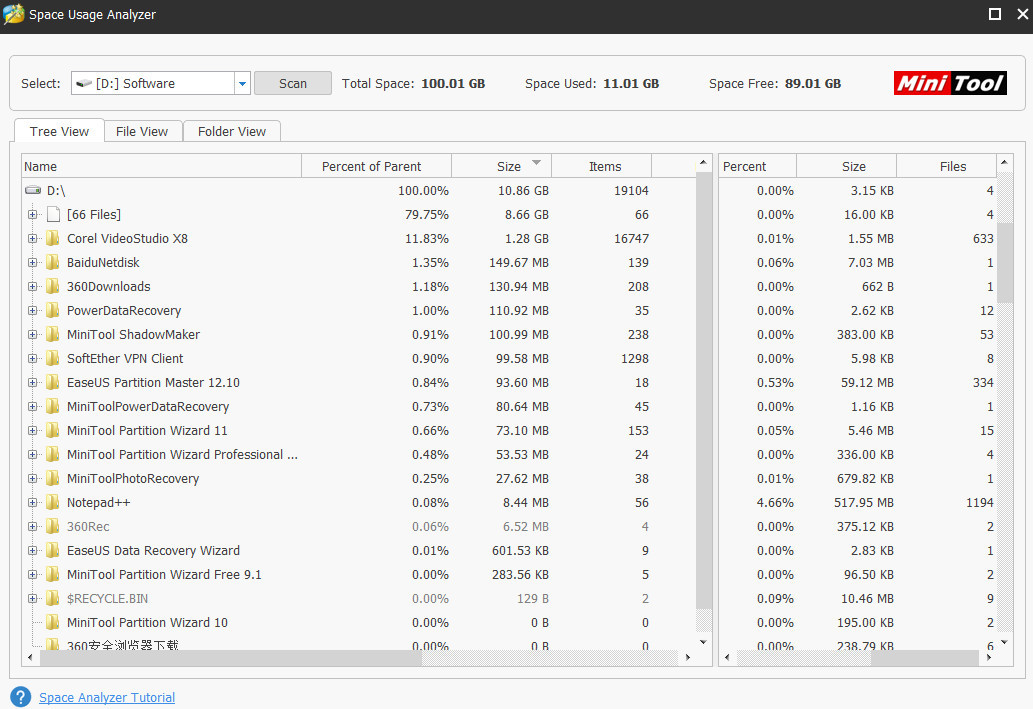Click the 59.12 MB size cell
1033x709 pixels.
pos(867,383)
